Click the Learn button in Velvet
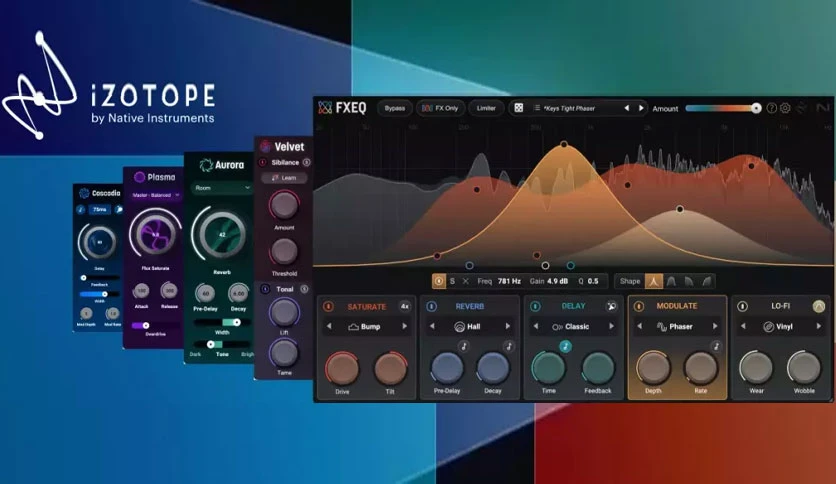Viewport: 836px width, 484px height. point(284,178)
